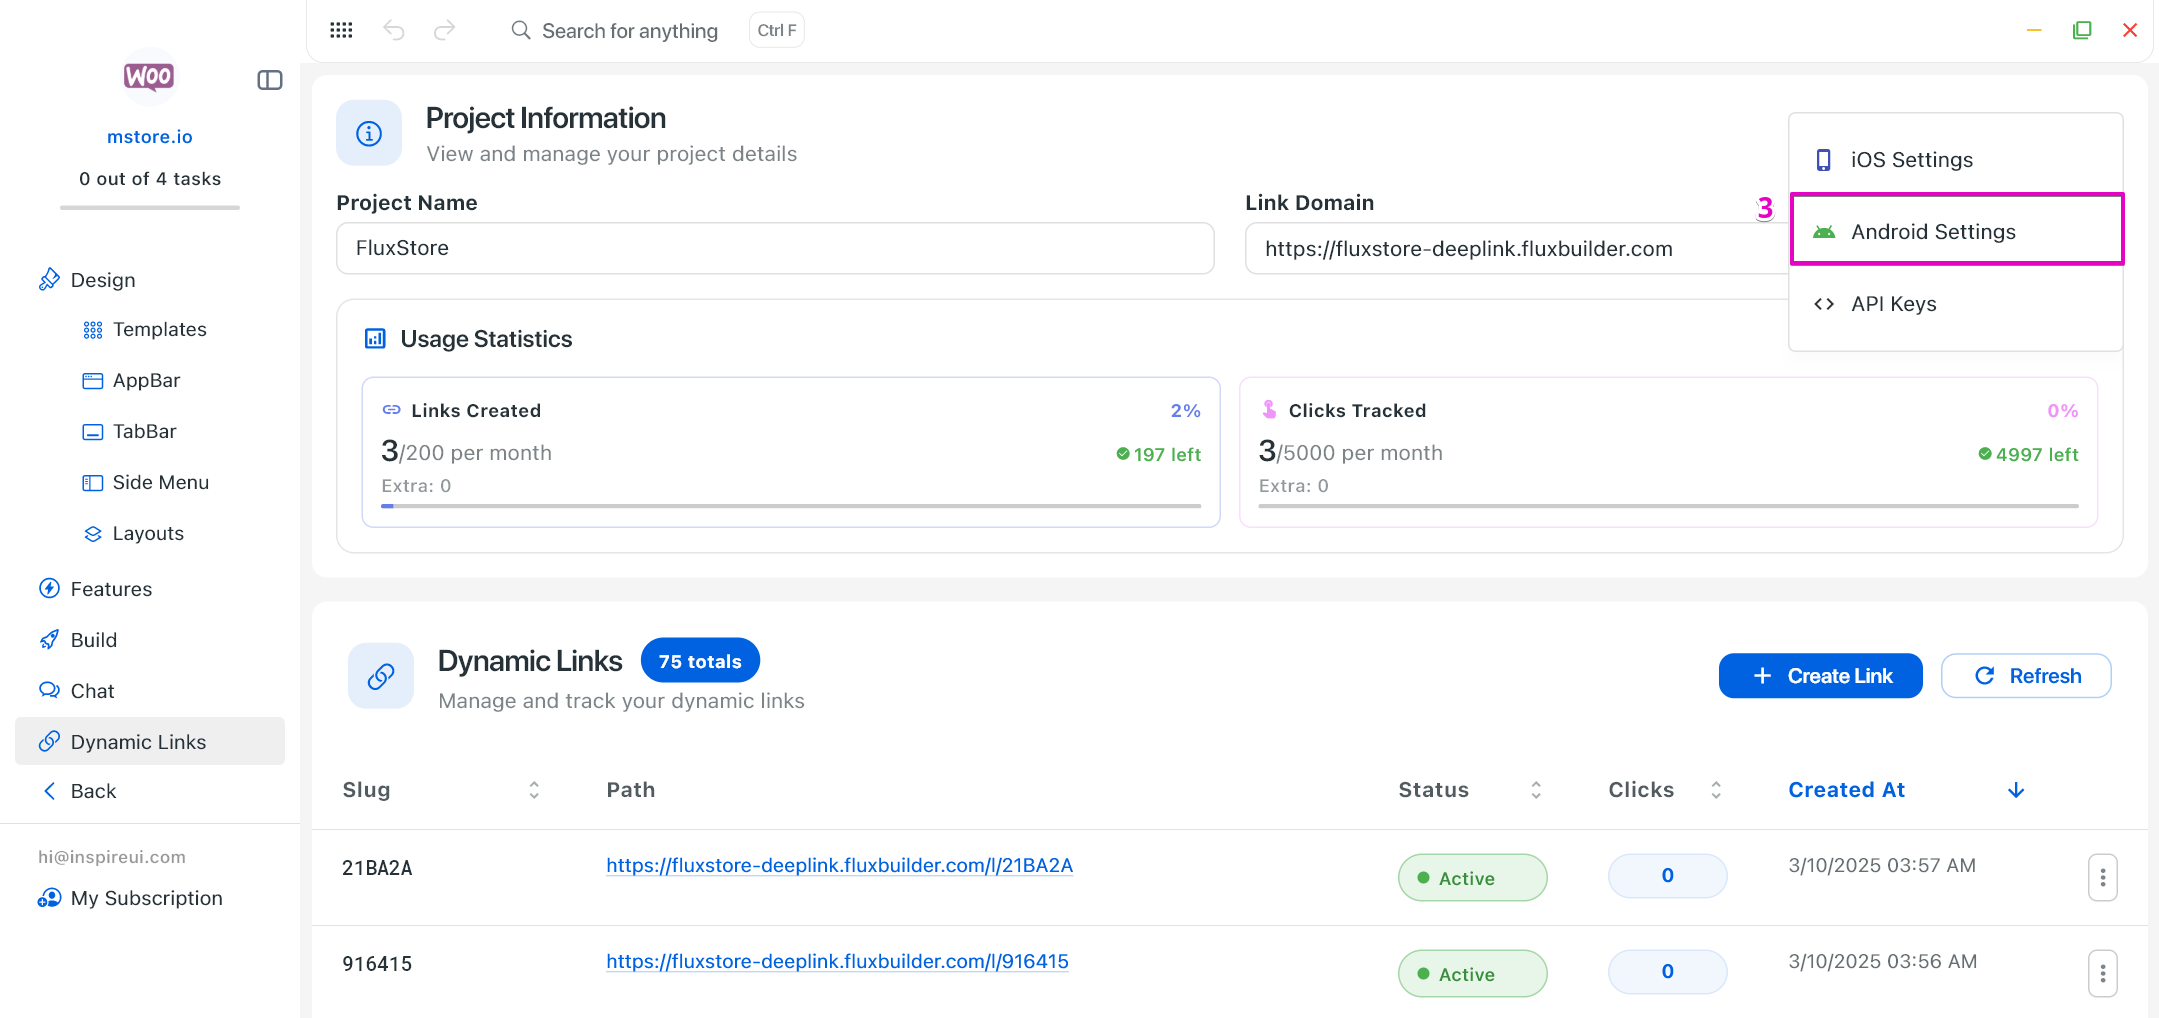Click the Dynamic Links chain icon
Image resolution: width=2159 pixels, height=1018 pixels.
click(381, 677)
